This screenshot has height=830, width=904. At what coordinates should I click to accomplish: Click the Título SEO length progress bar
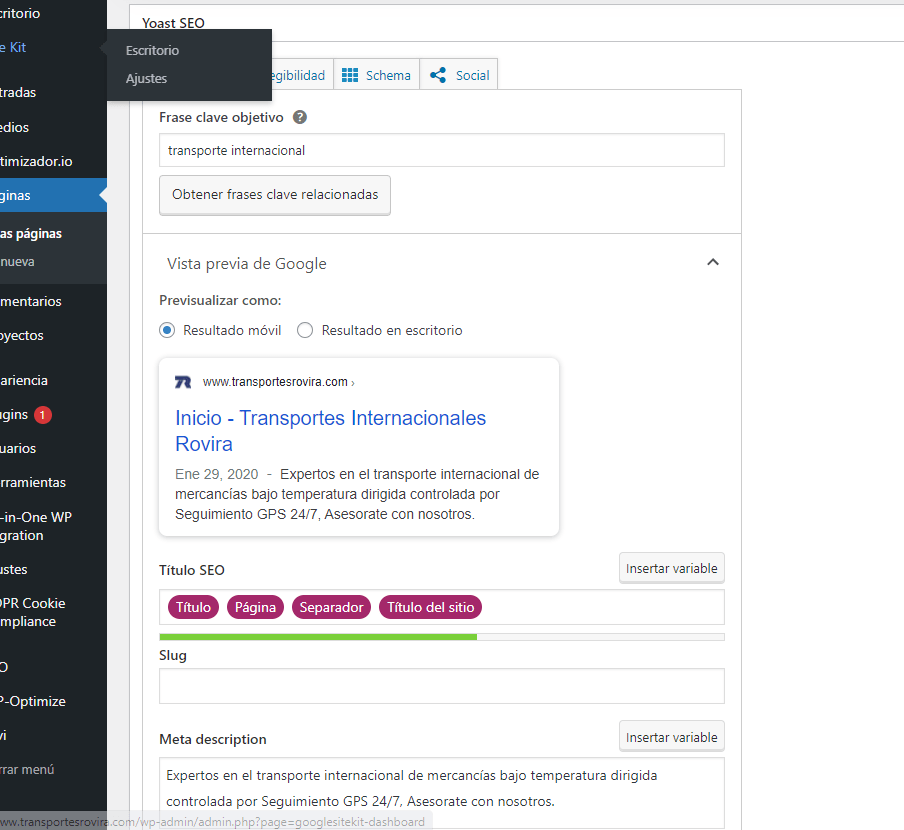click(x=442, y=637)
